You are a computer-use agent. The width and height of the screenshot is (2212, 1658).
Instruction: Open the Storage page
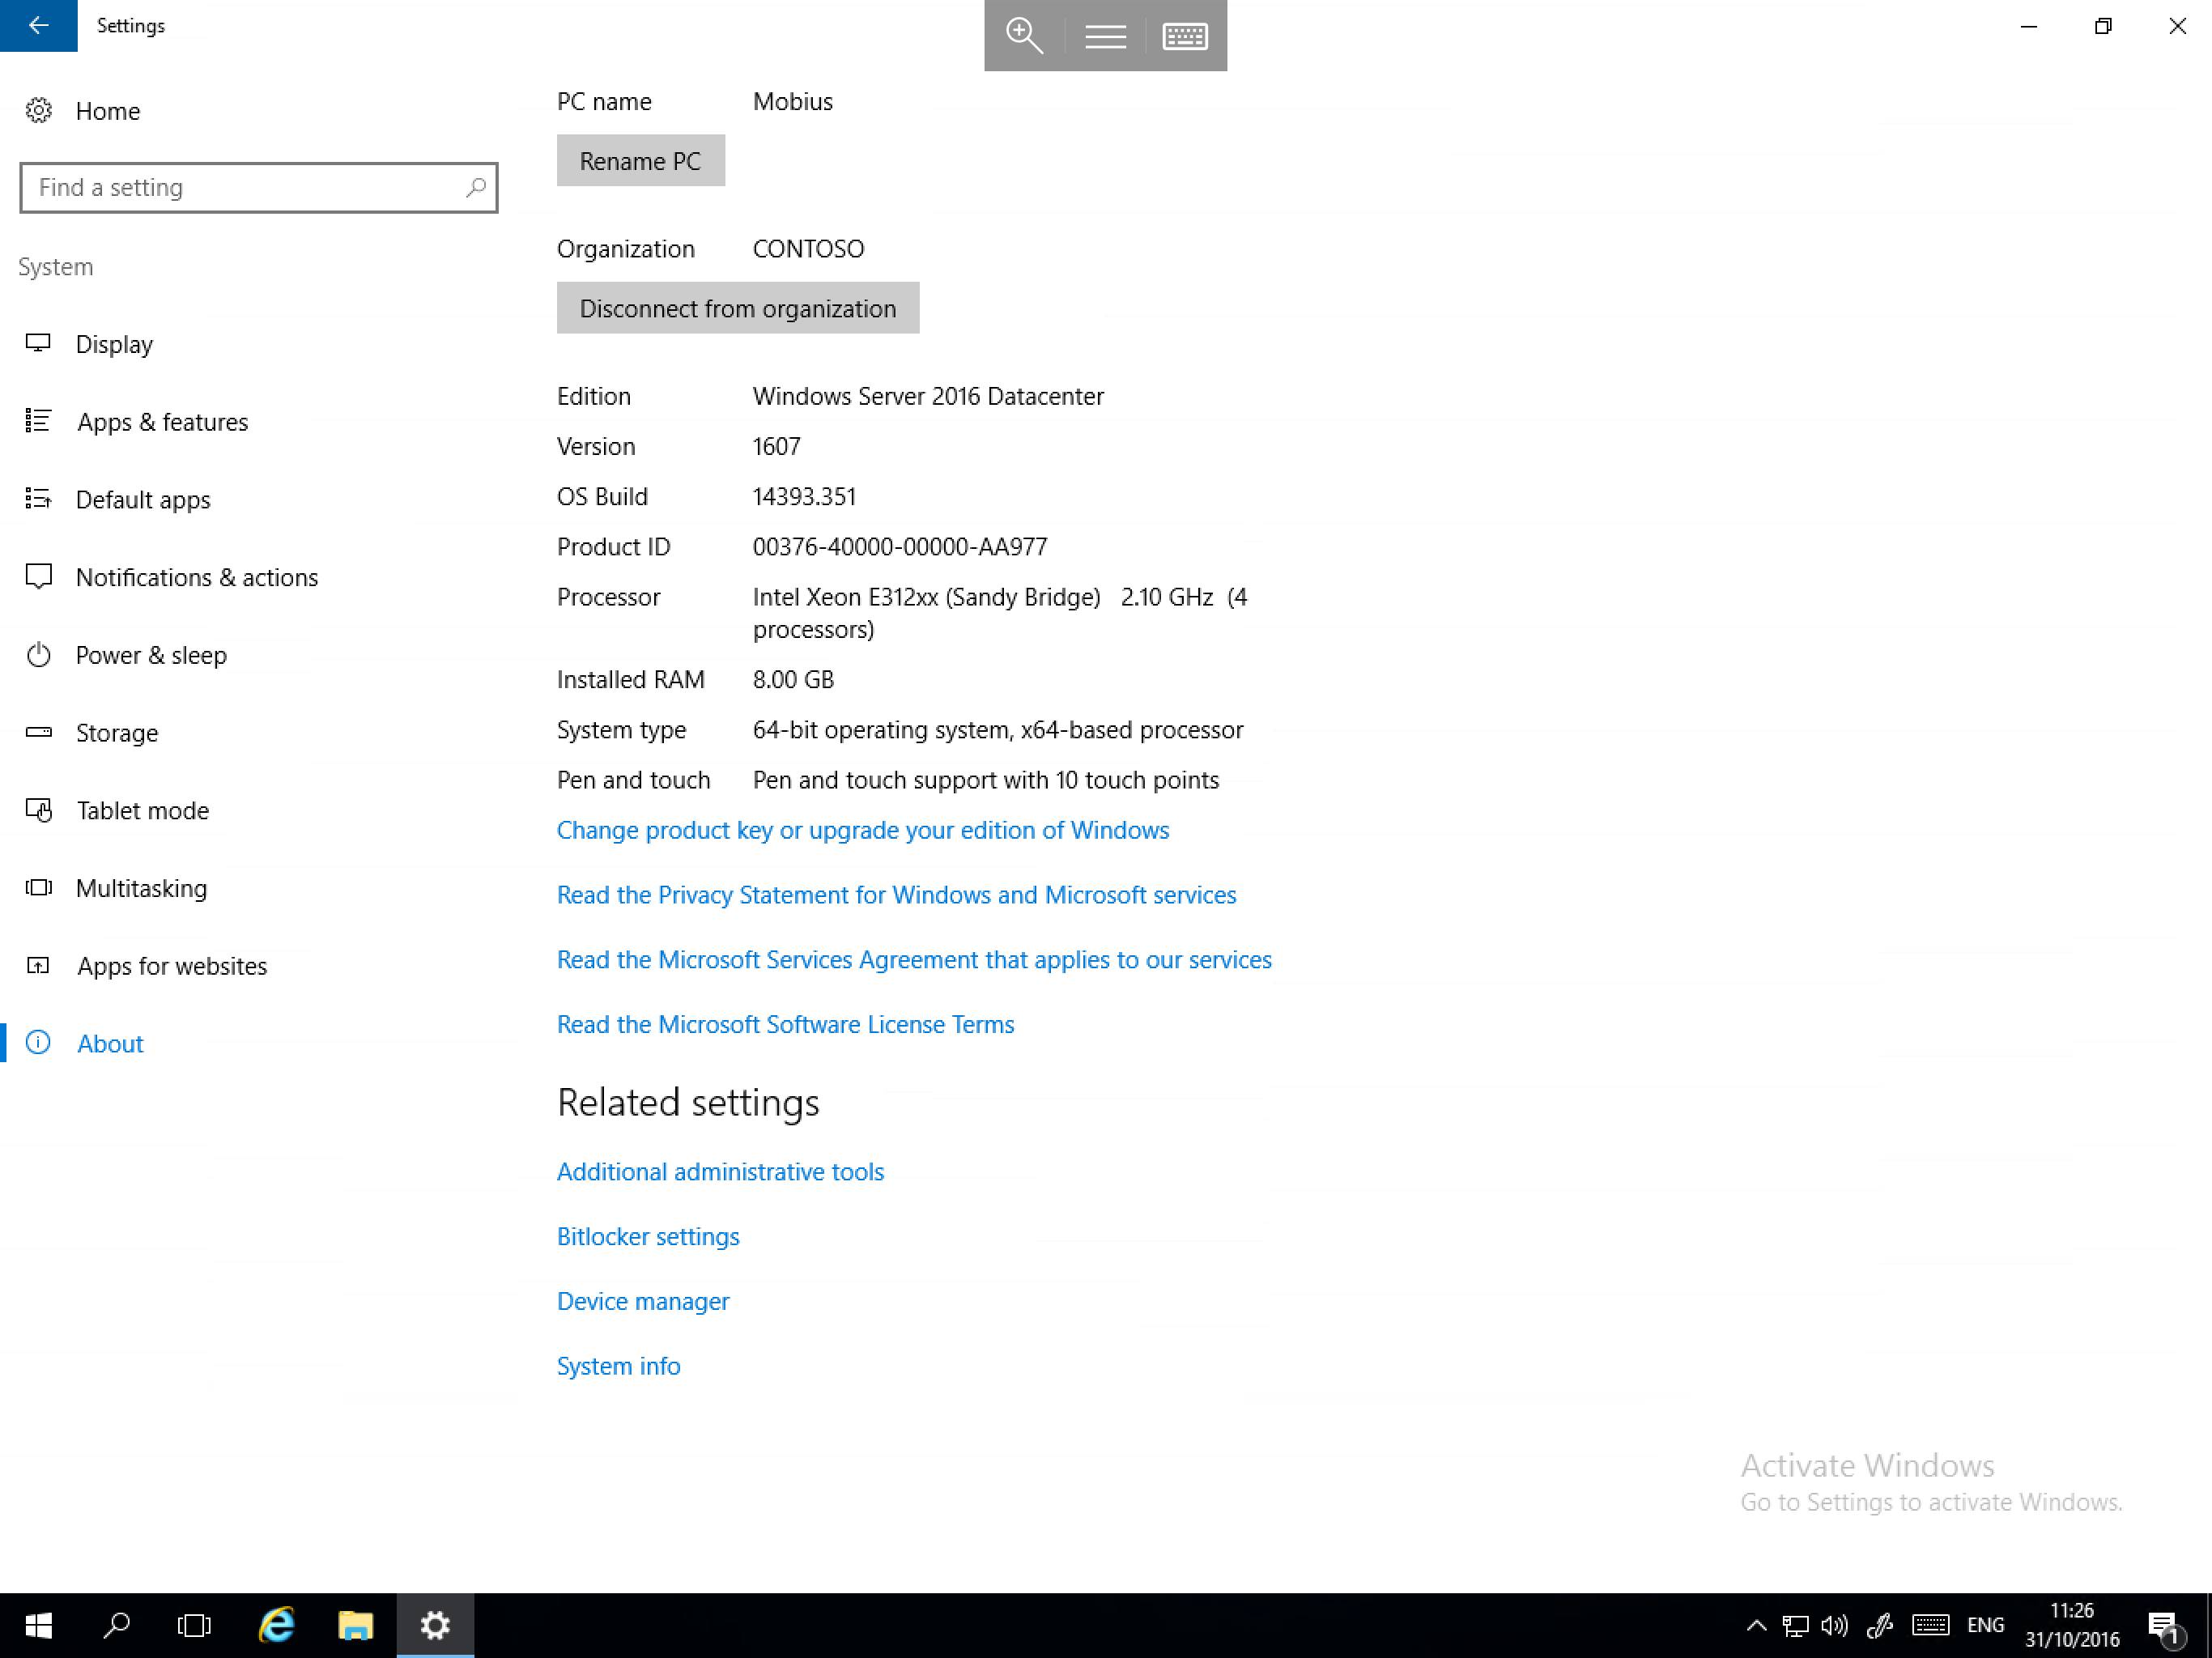tap(117, 733)
